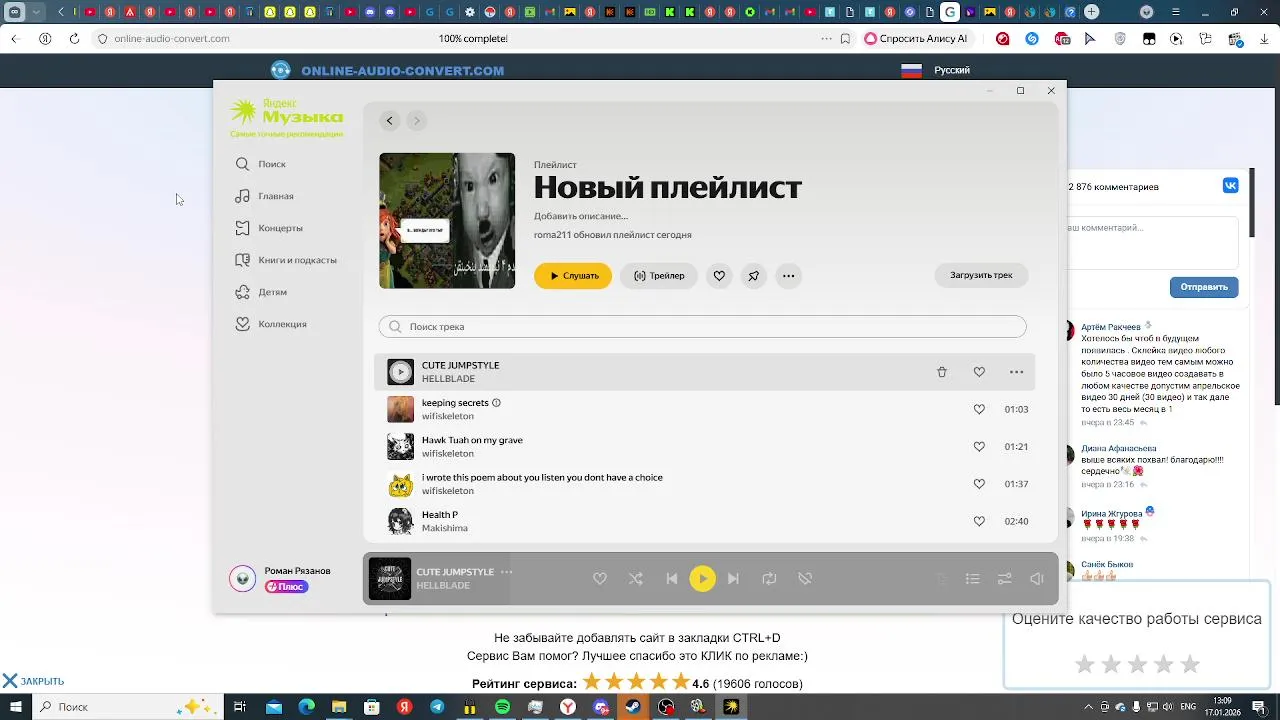Open Коллекция section
The height and width of the screenshot is (720, 1280).
click(271, 324)
